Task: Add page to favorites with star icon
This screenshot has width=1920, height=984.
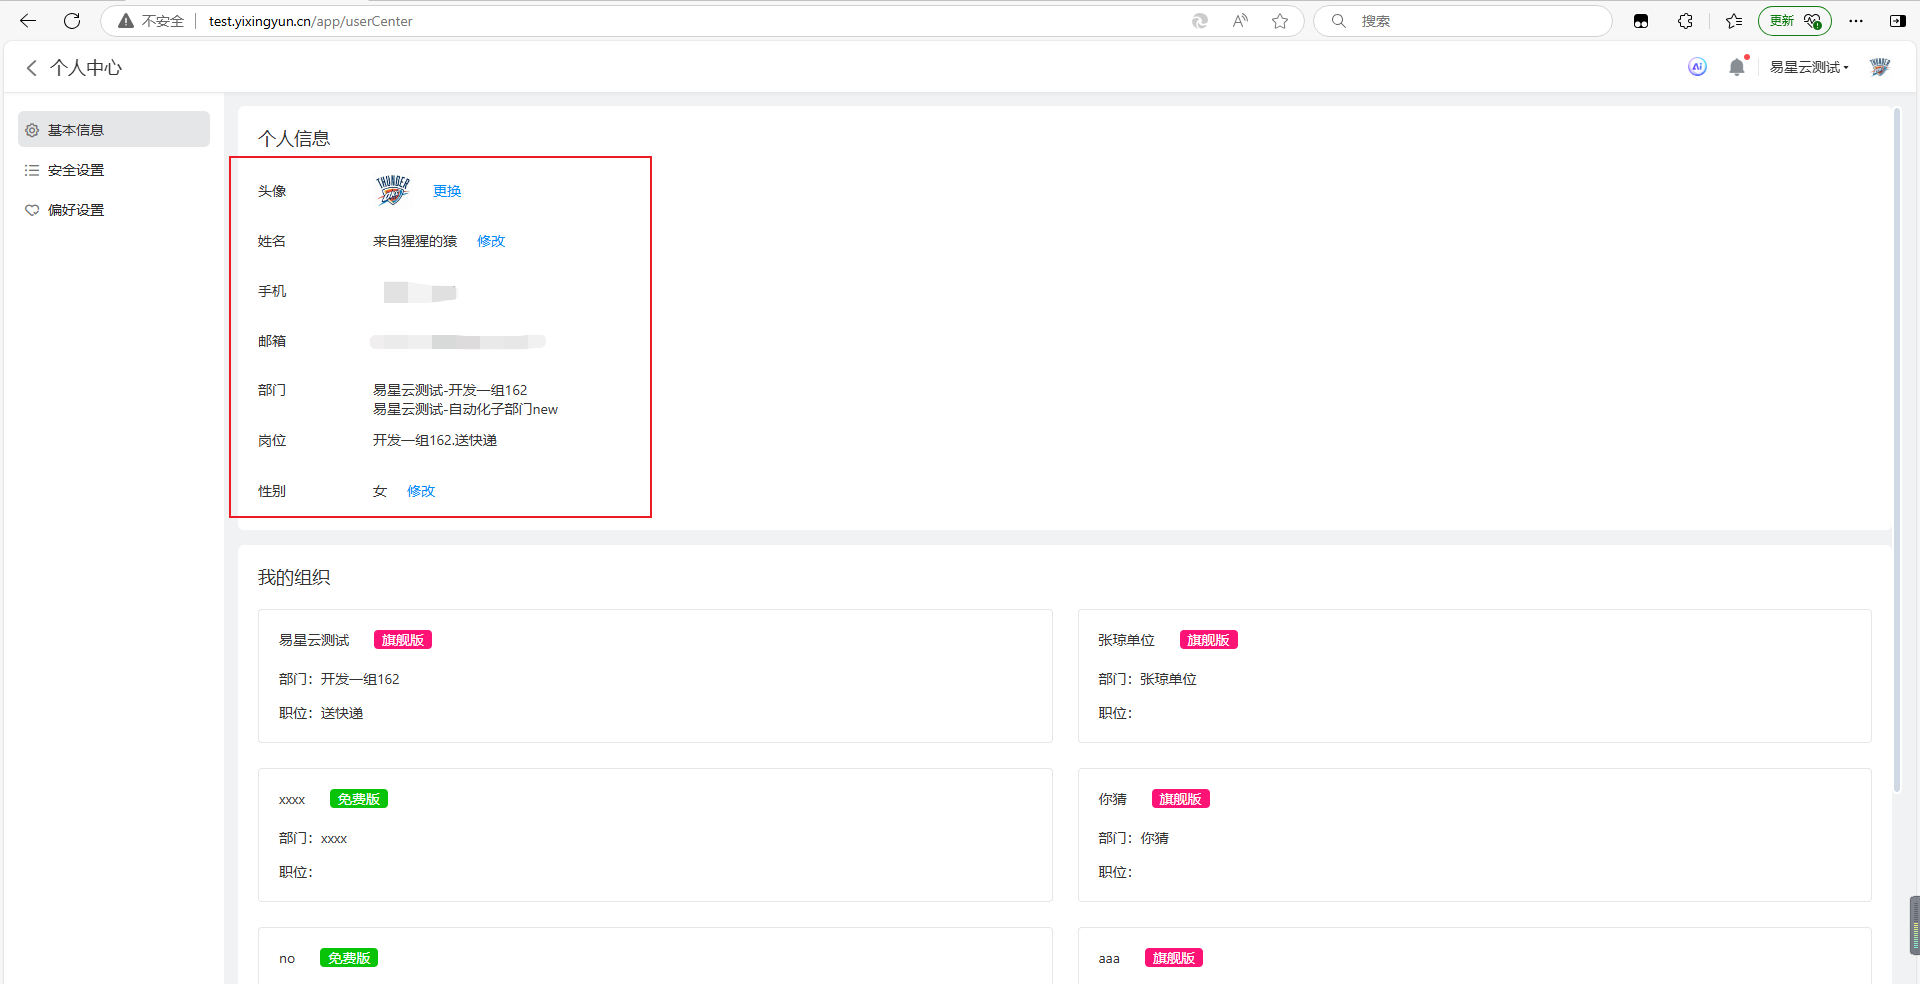Action: point(1280,21)
